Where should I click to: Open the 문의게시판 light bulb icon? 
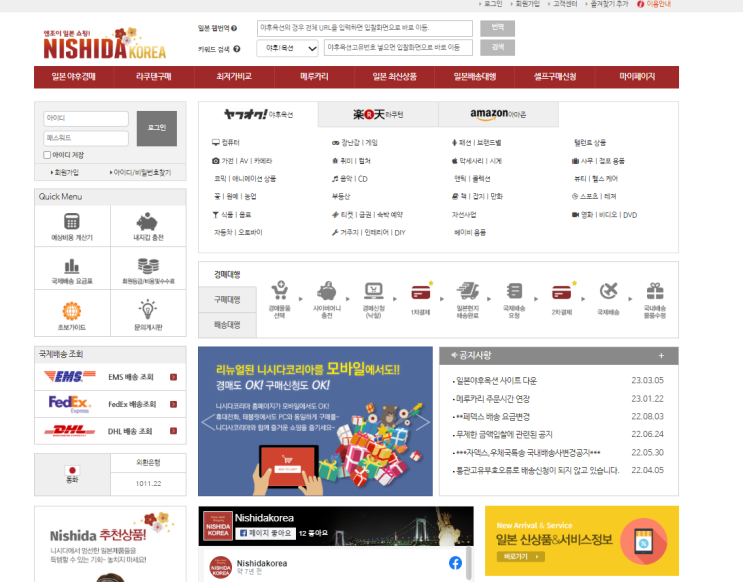(x=148, y=309)
